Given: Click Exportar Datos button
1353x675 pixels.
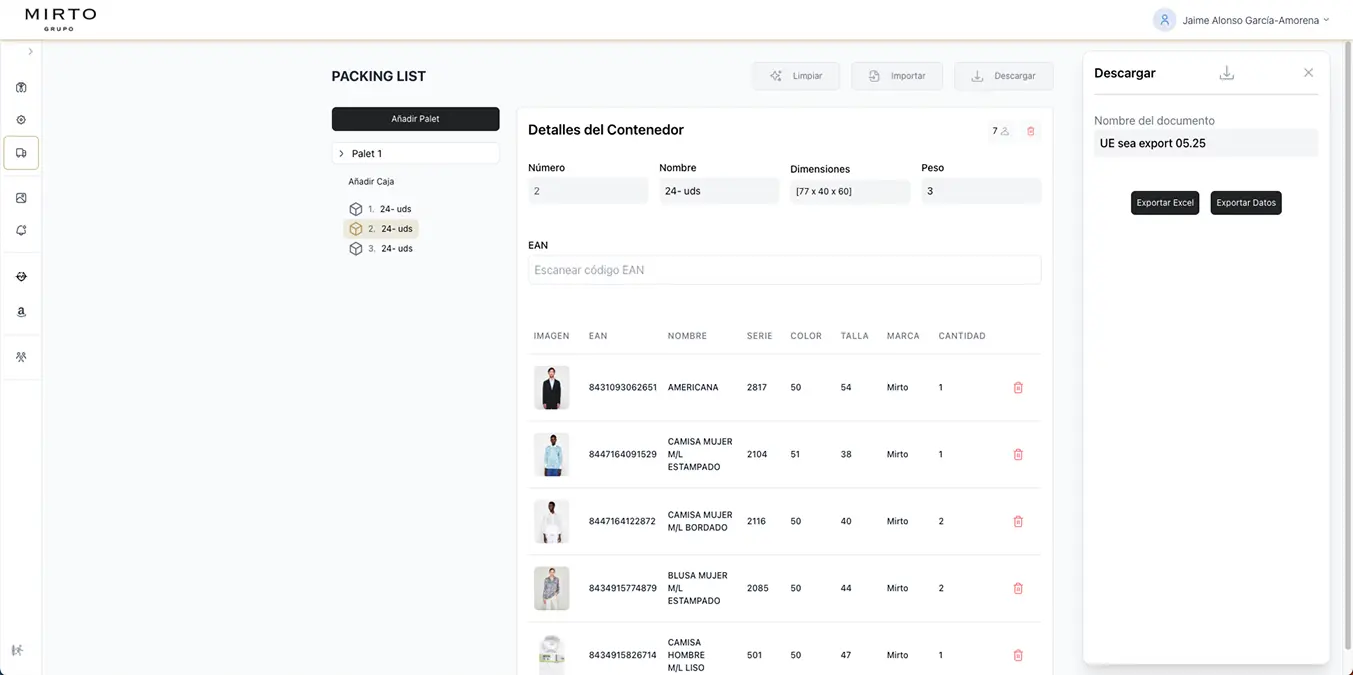Looking at the screenshot, I should (x=1246, y=203).
